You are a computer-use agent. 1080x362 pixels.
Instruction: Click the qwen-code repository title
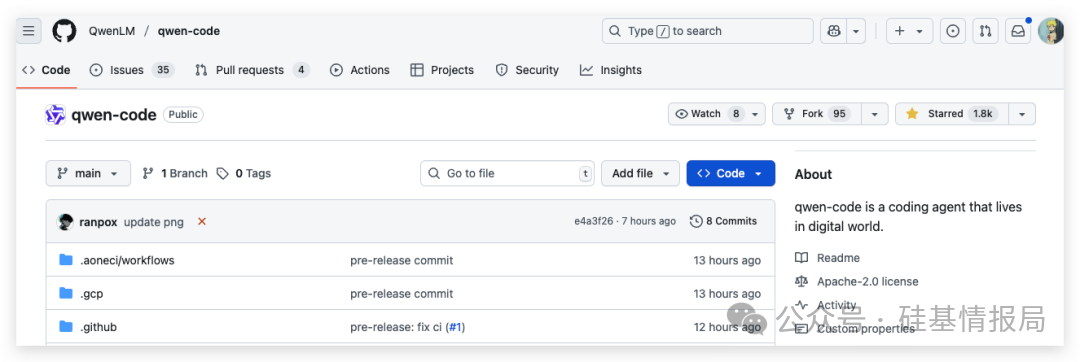pos(114,115)
